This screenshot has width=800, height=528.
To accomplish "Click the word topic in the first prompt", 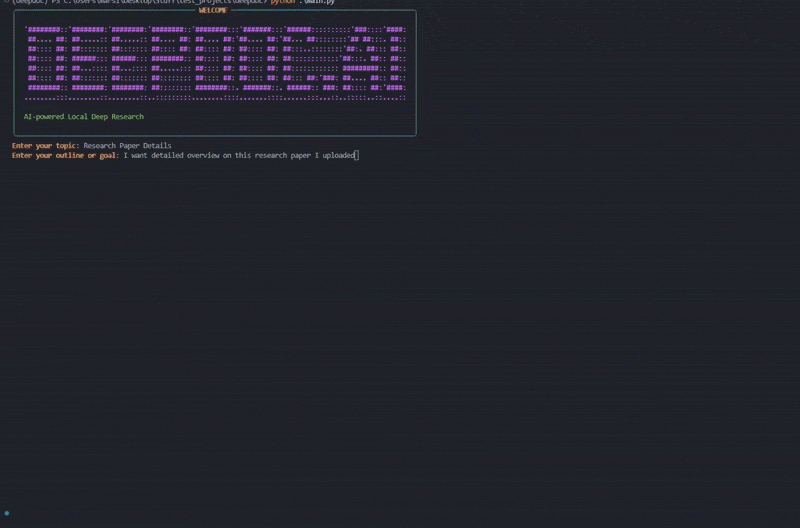I will point(66,146).
